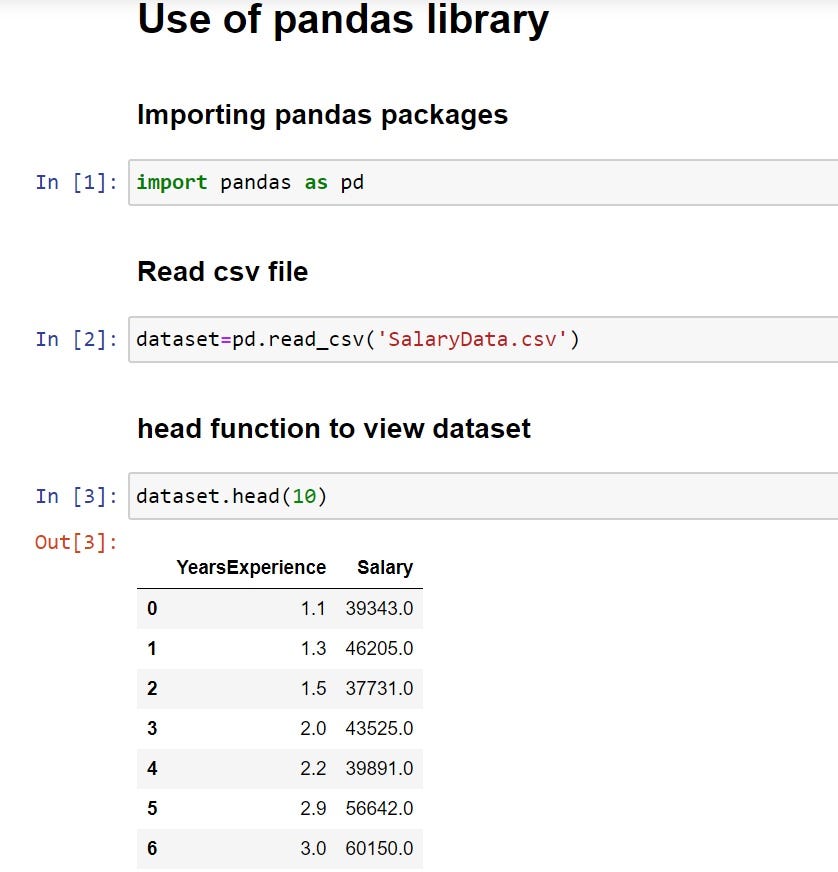The width and height of the screenshot is (838, 872).
Task: Click the pd alias in the import statement
Action: [x=349, y=182]
